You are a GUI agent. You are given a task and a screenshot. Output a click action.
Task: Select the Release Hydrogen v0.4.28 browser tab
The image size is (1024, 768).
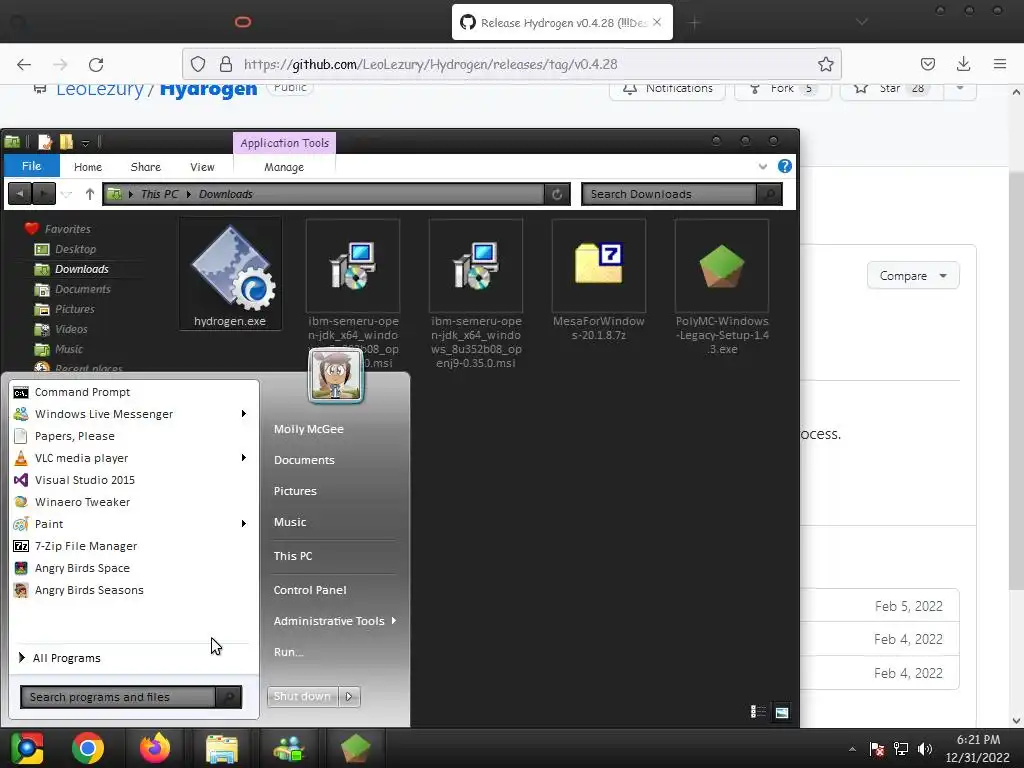tap(562, 22)
